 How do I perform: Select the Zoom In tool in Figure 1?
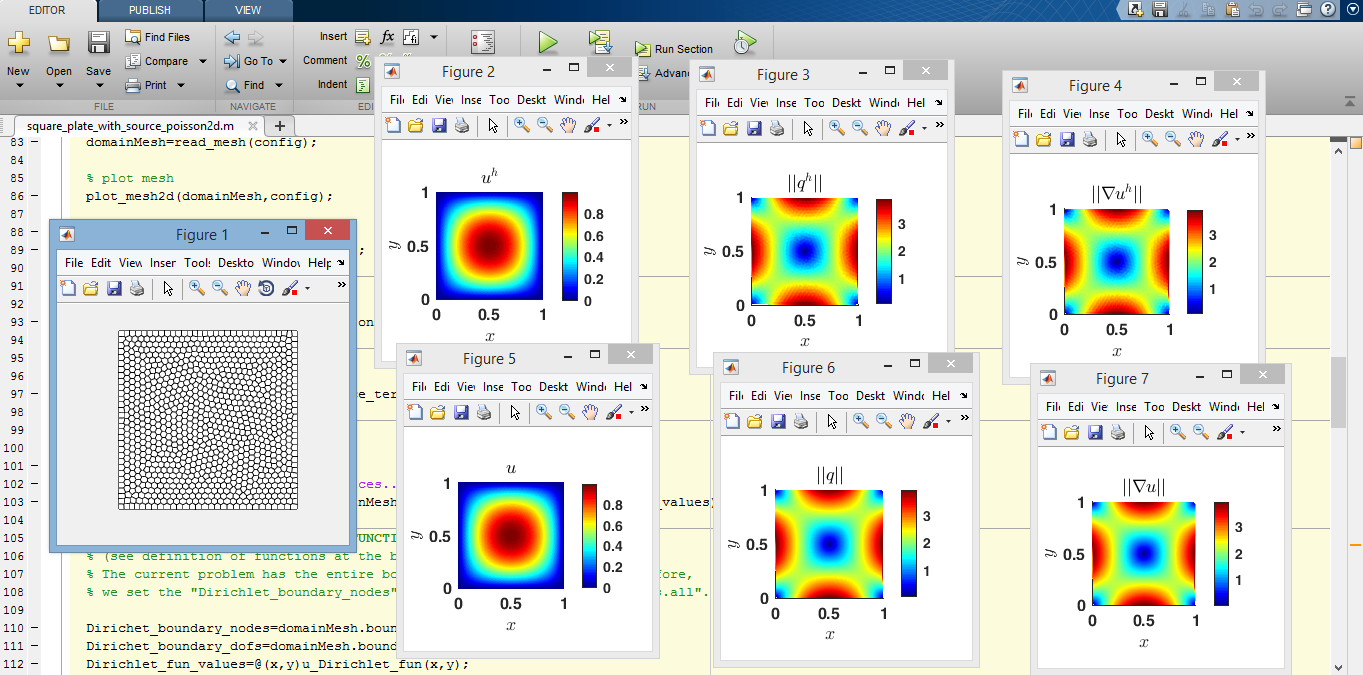coord(197,288)
